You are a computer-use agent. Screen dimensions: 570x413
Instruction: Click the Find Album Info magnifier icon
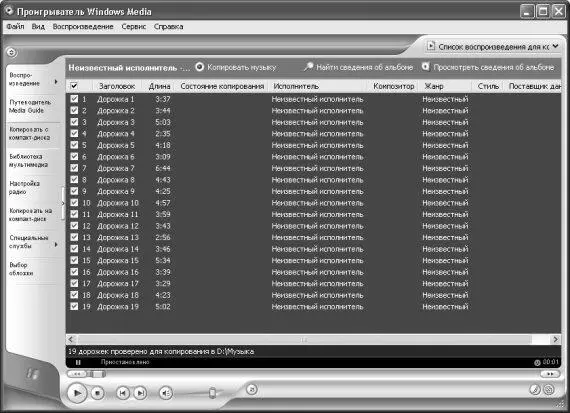(x=308, y=67)
